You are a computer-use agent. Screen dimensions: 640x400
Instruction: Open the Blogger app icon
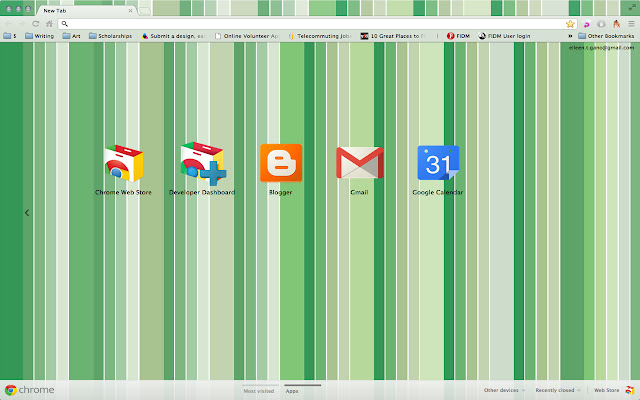(281, 163)
